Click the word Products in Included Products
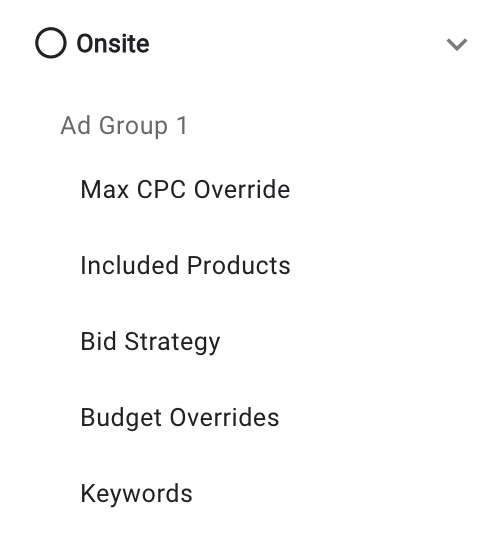The image size is (502, 540). pyautogui.click(x=239, y=265)
